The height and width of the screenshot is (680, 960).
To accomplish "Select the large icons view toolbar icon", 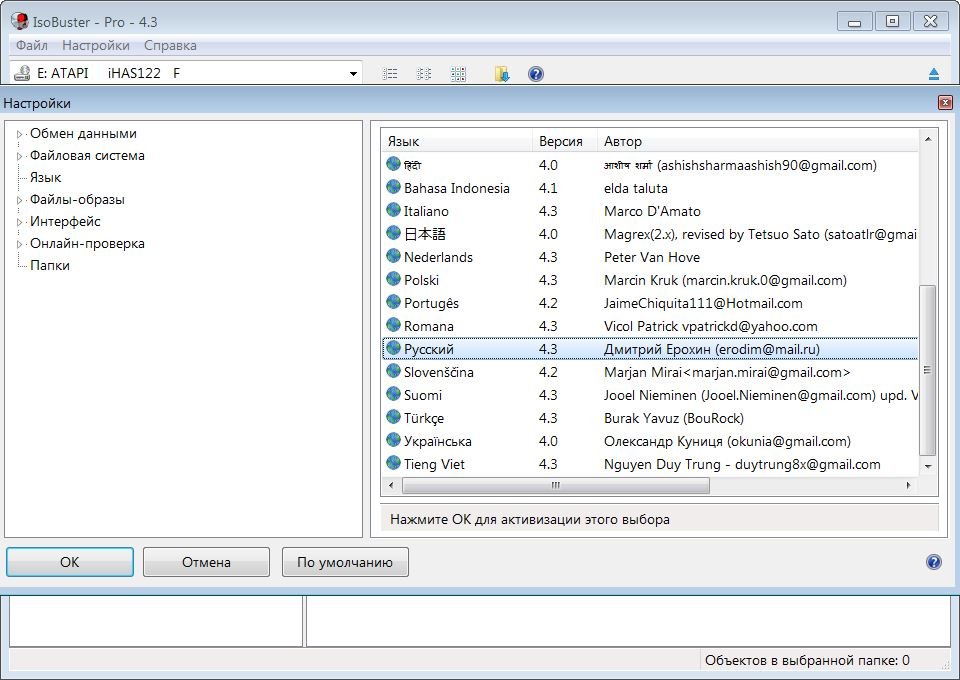I will pyautogui.click(x=458, y=74).
